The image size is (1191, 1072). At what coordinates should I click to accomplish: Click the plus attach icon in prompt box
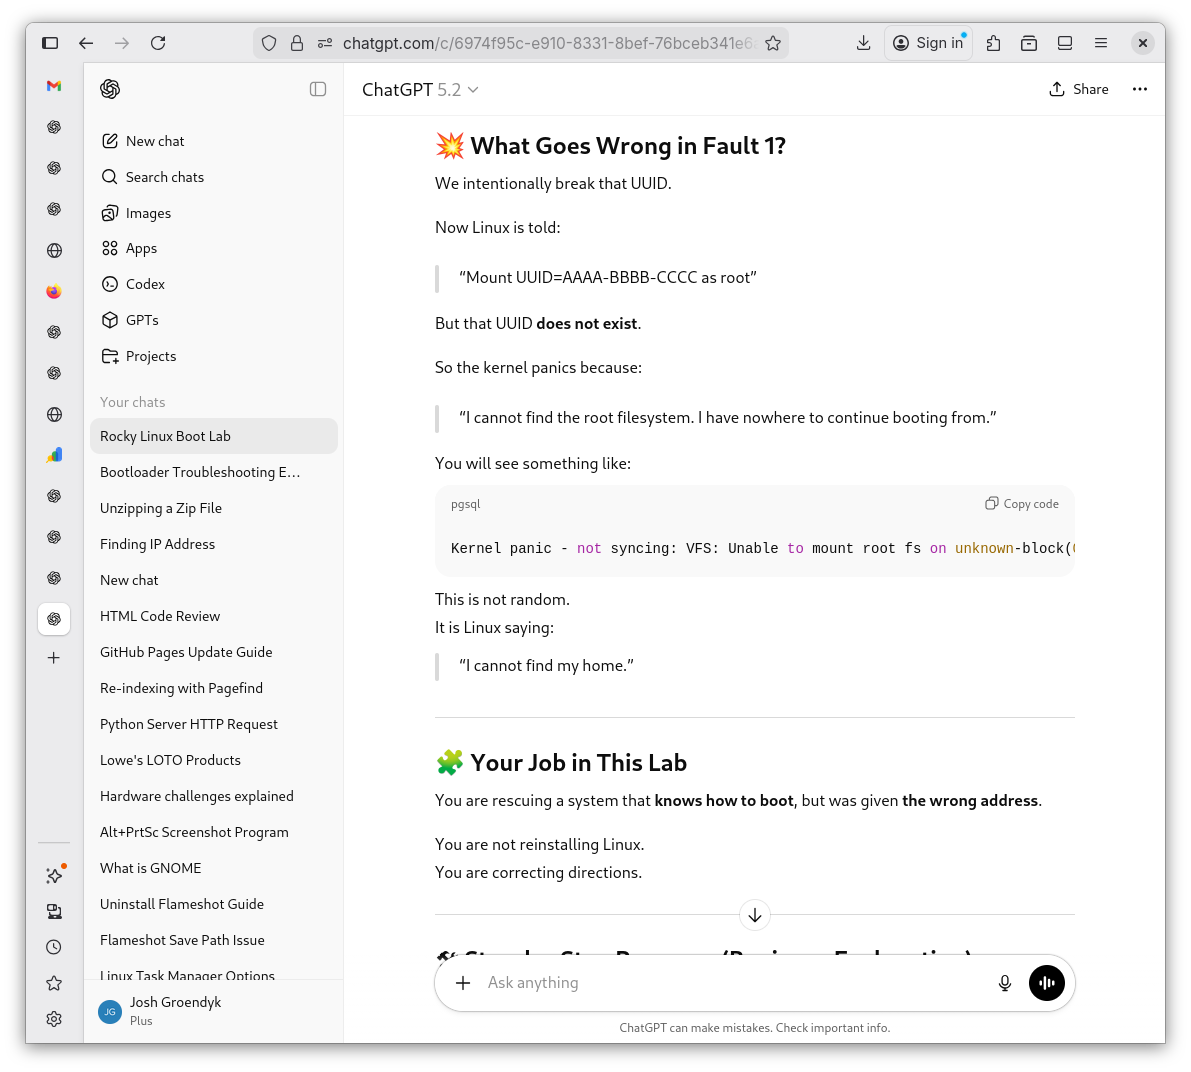tap(463, 983)
